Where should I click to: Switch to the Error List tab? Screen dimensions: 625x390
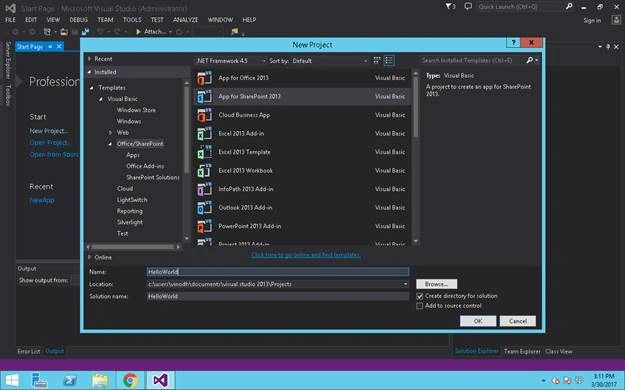29,351
